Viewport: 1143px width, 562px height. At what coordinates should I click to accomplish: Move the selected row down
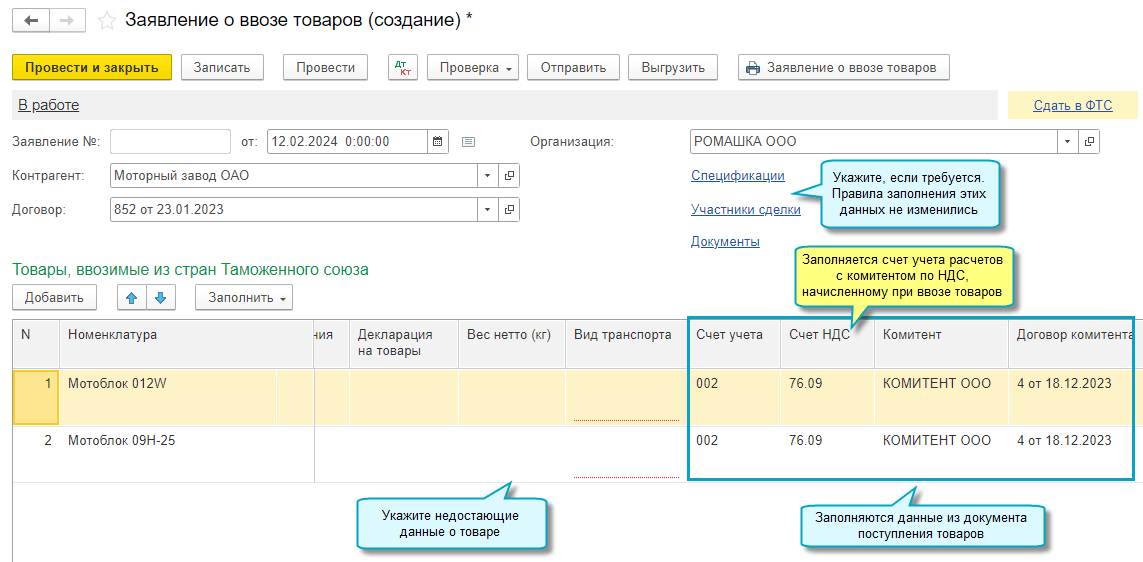click(x=161, y=297)
